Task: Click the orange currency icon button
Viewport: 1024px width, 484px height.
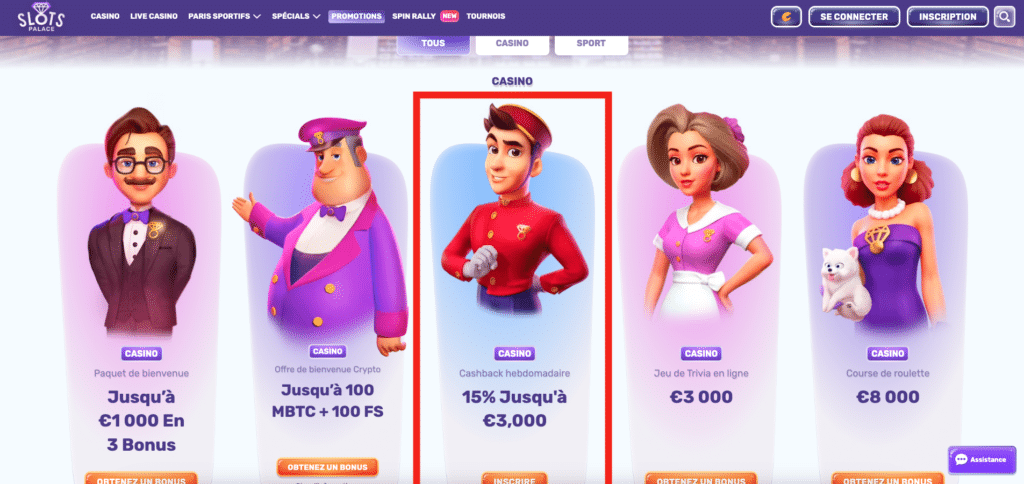Action: click(786, 17)
